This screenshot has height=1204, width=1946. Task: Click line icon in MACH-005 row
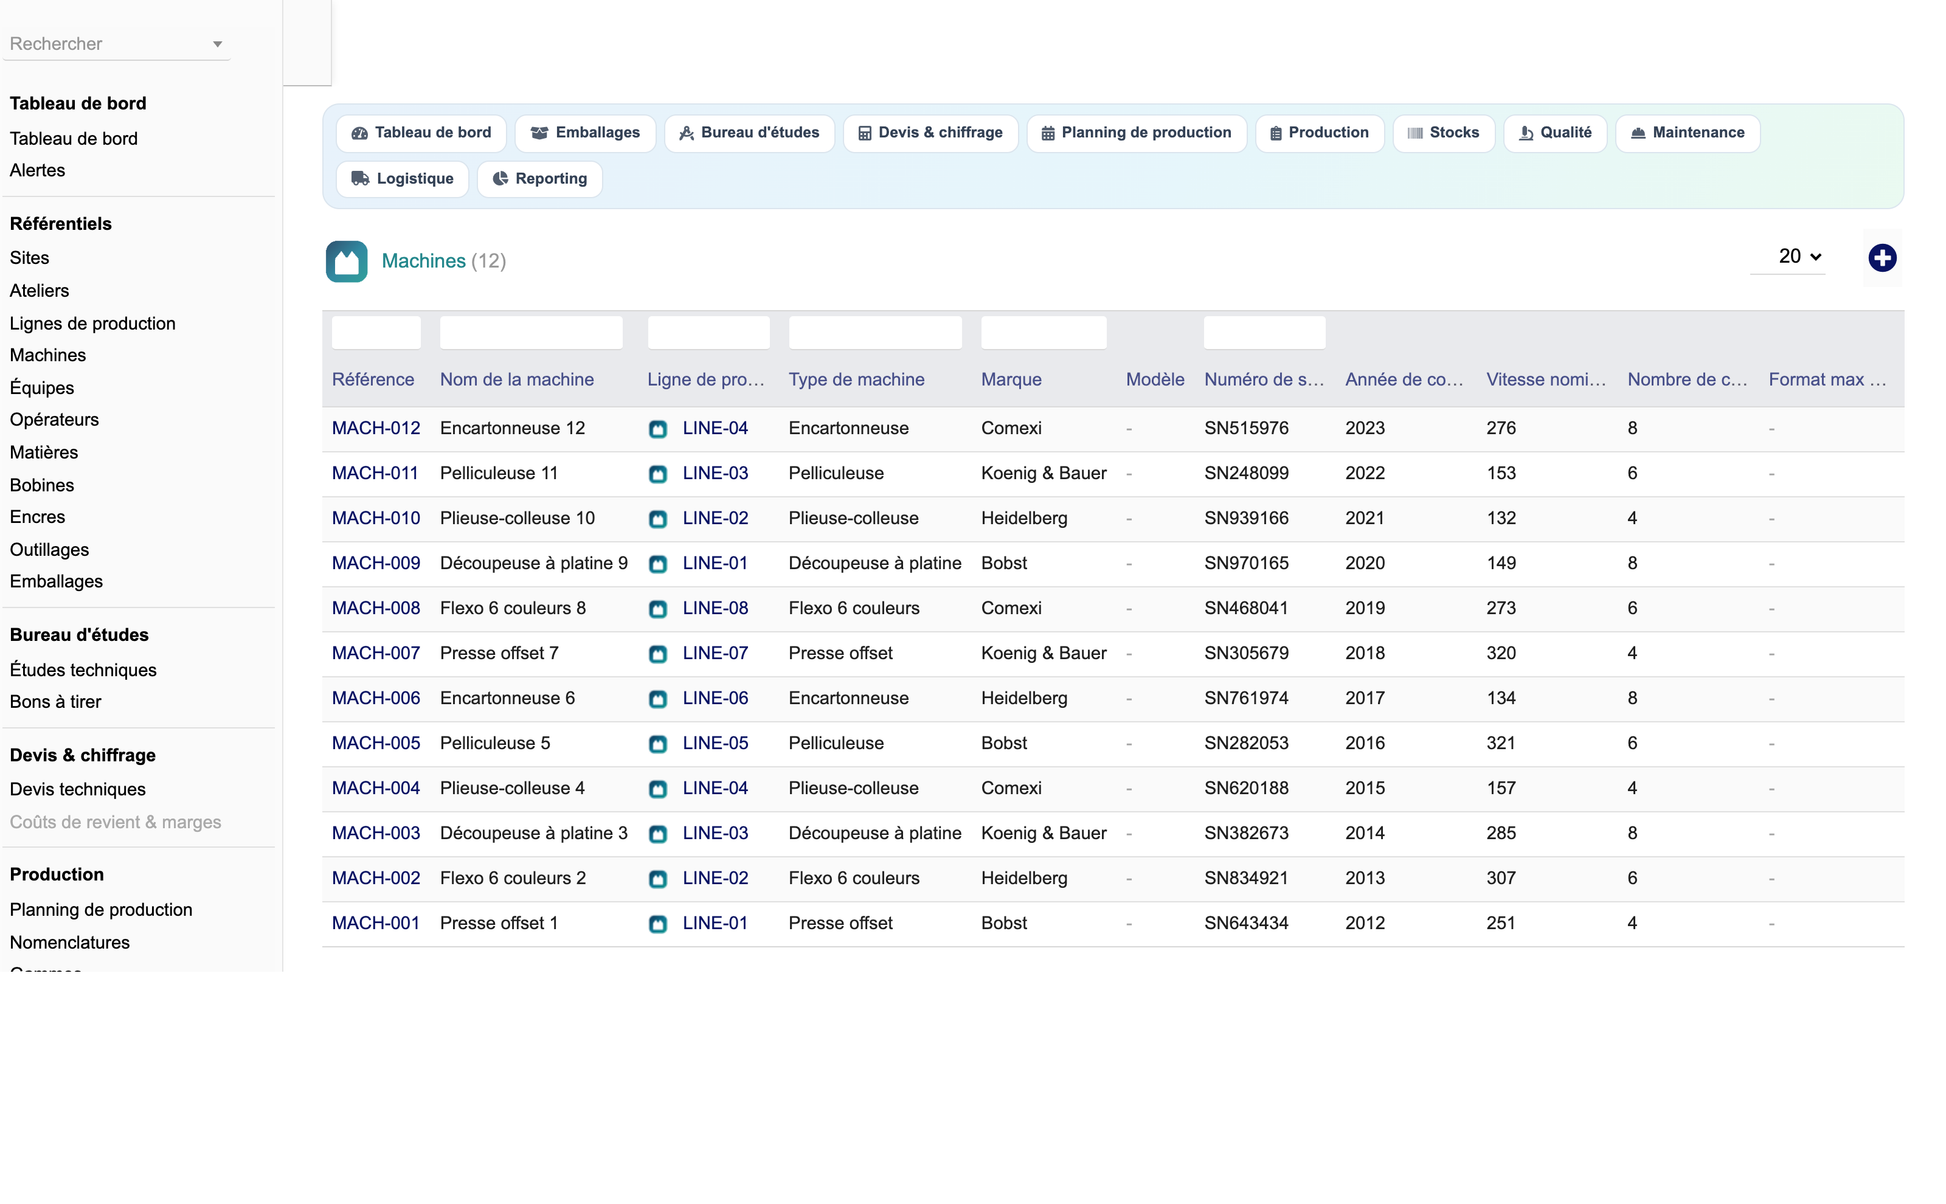(x=658, y=744)
